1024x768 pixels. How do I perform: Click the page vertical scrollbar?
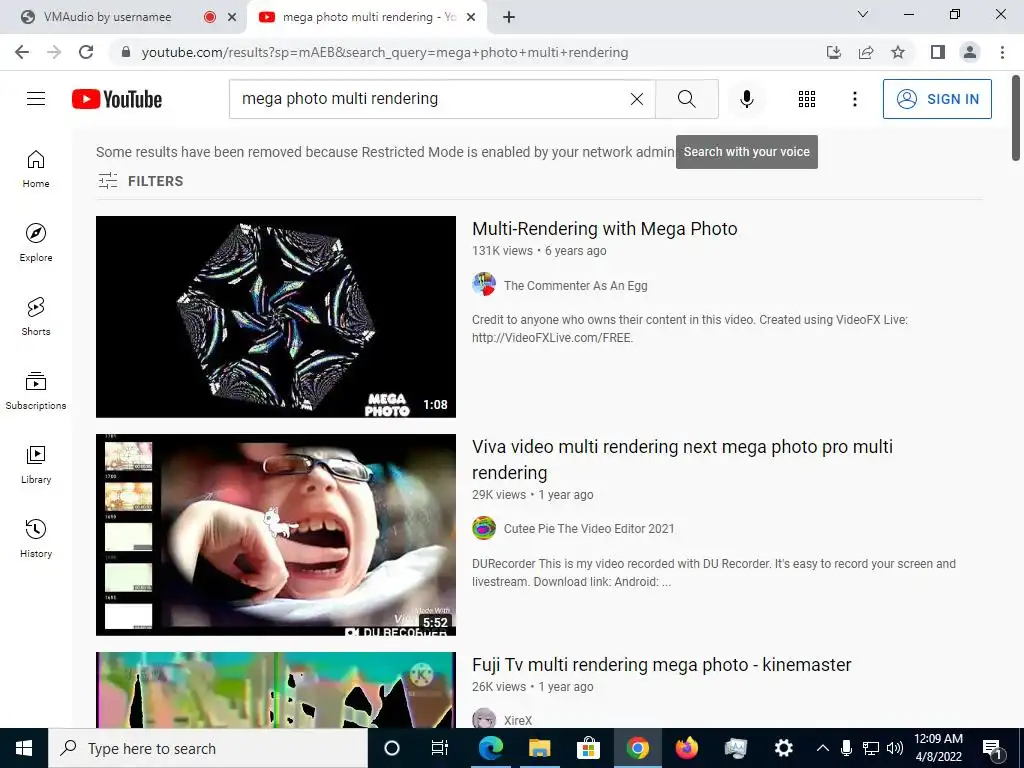(1016, 118)
